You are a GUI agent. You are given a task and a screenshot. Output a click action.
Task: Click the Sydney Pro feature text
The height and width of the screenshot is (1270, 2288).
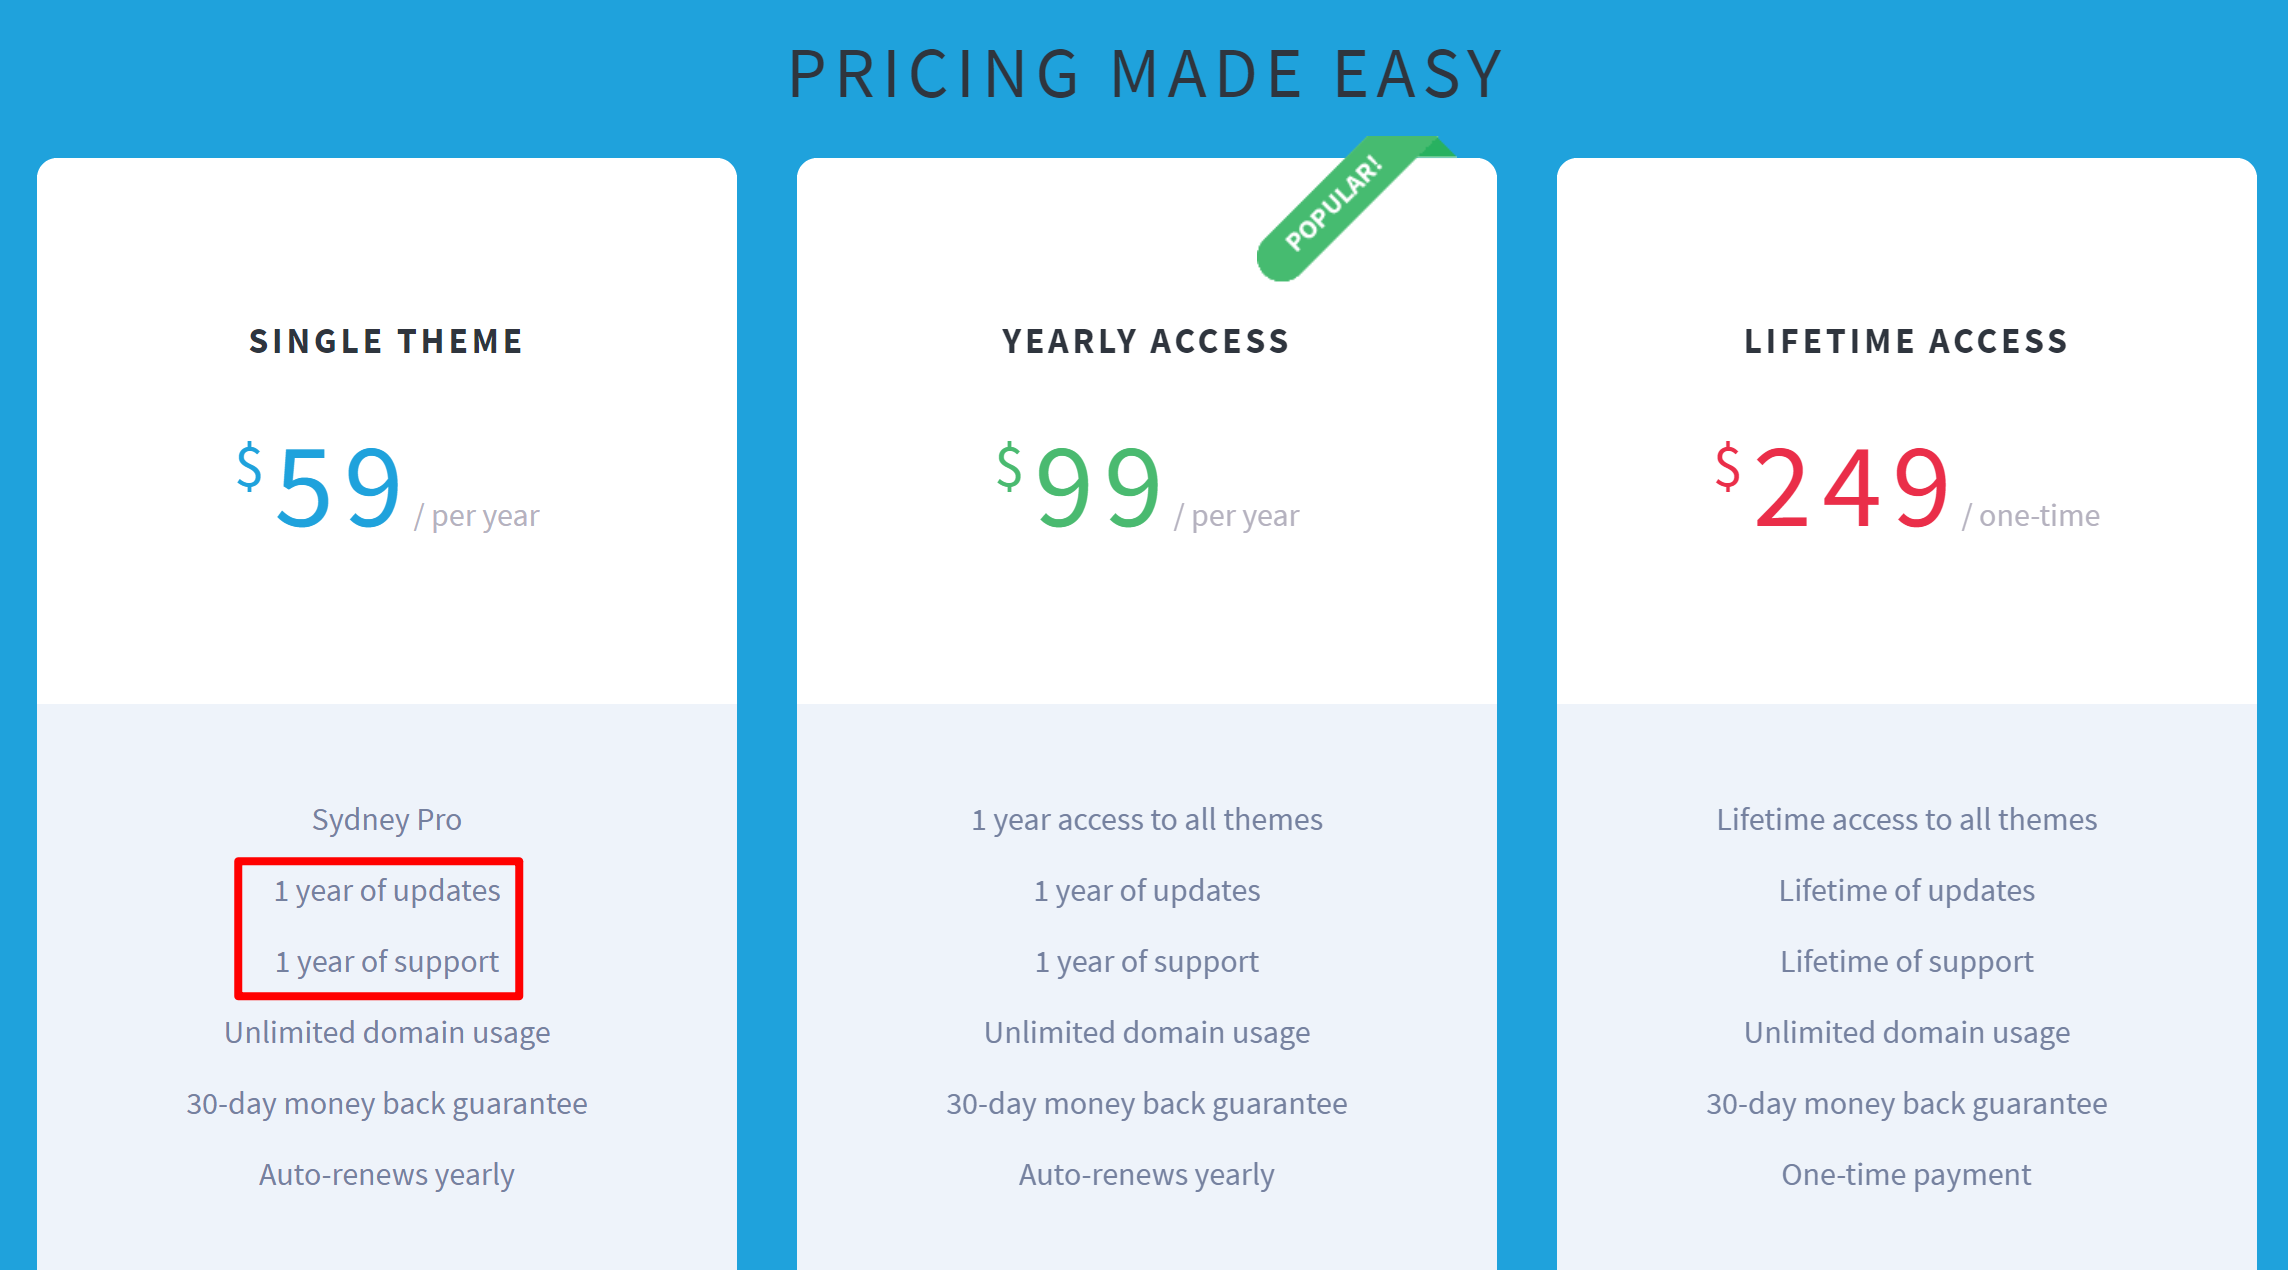(x=387, y=820)
